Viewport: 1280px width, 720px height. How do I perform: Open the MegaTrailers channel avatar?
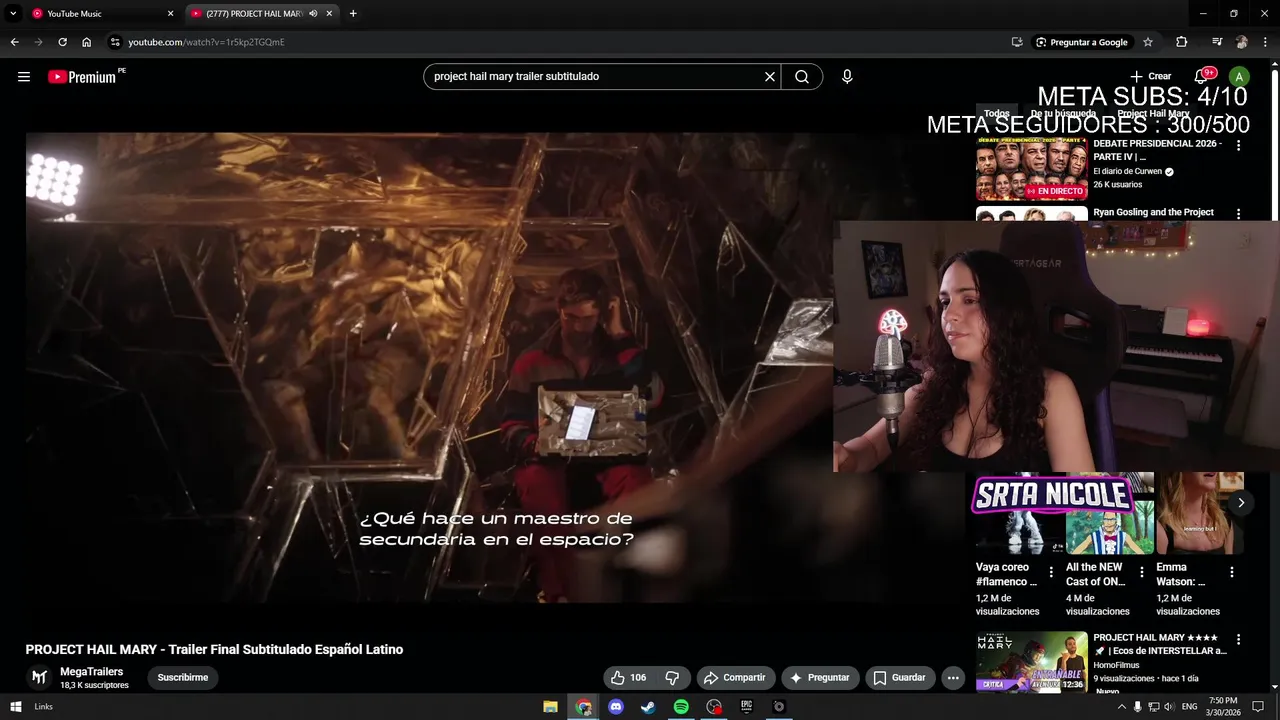pos(39,678)
